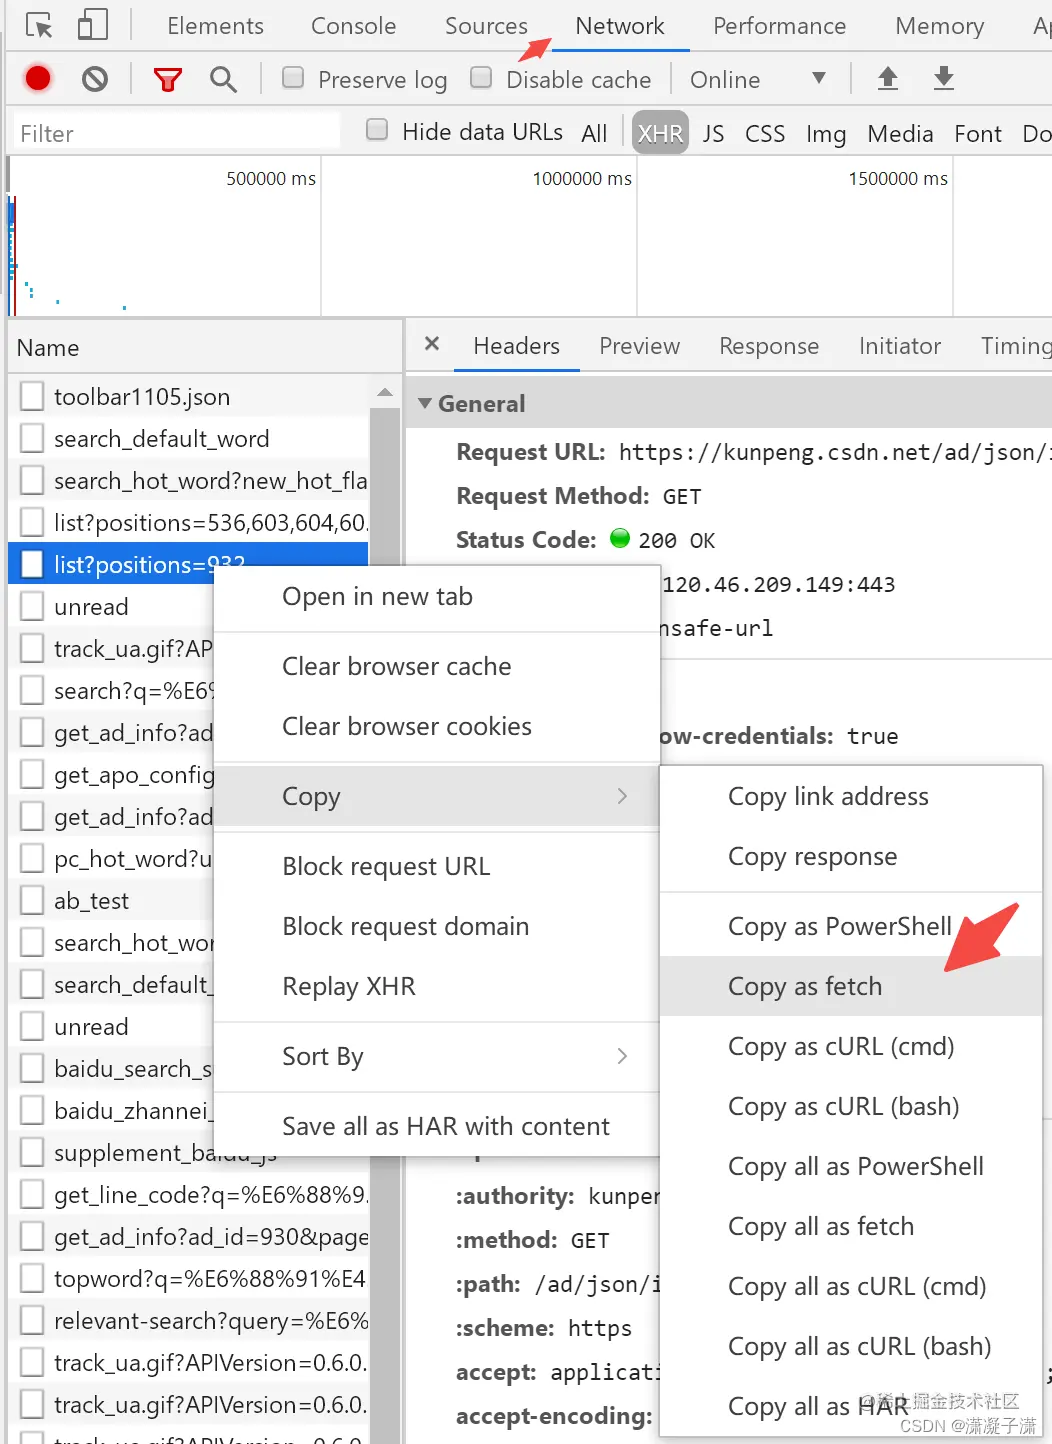This screenshot has height=1444, width=1052.
Task: Choose Copy as fetch
Action: [851, 986]
